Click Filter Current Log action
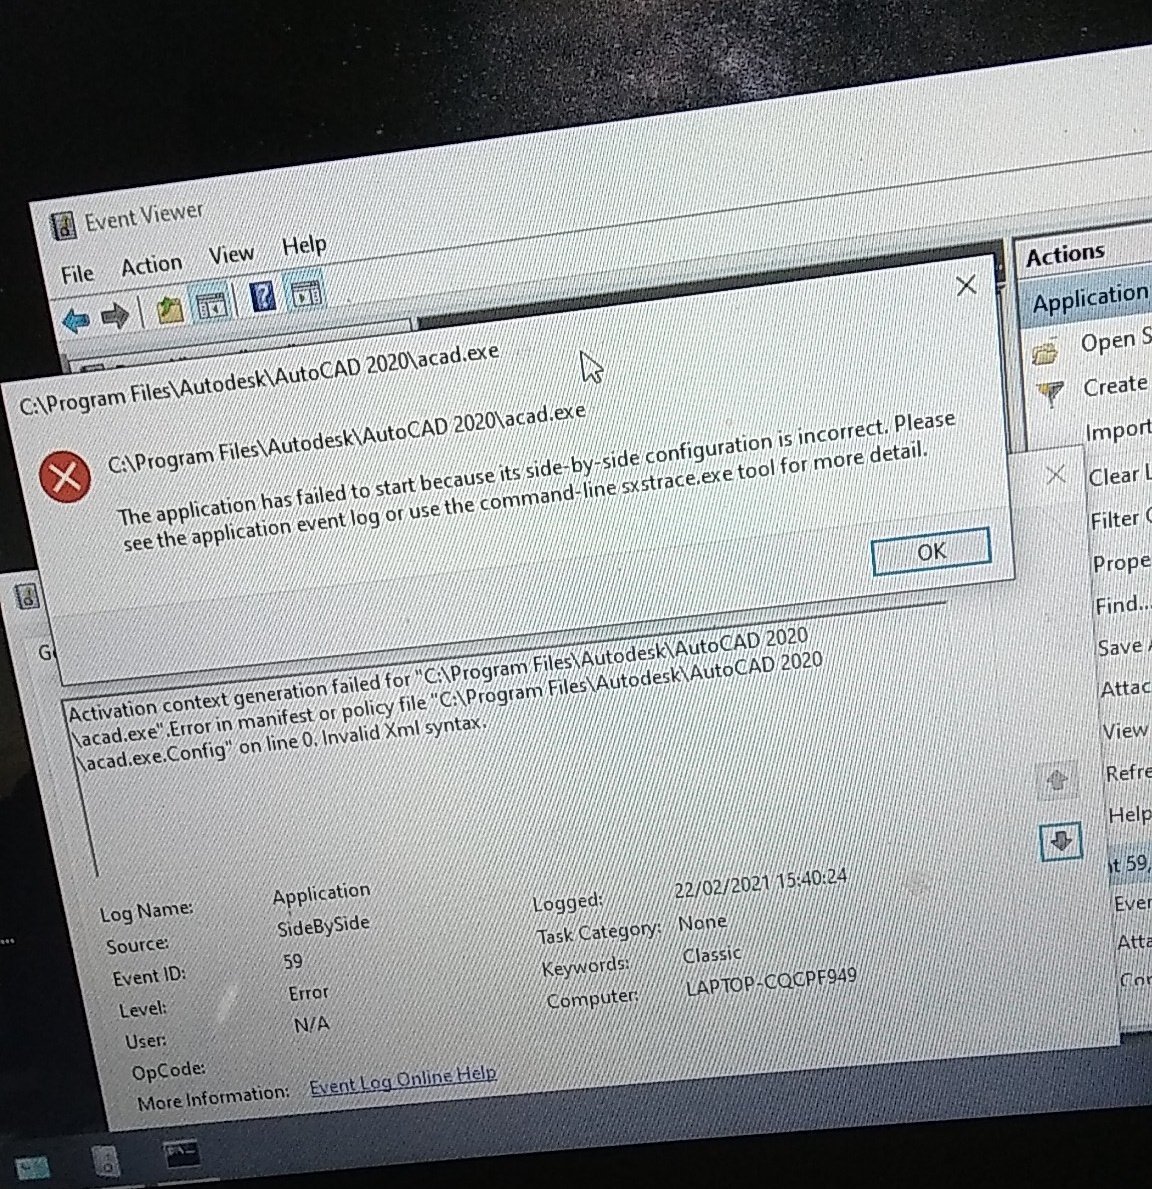 [1121, 519]
